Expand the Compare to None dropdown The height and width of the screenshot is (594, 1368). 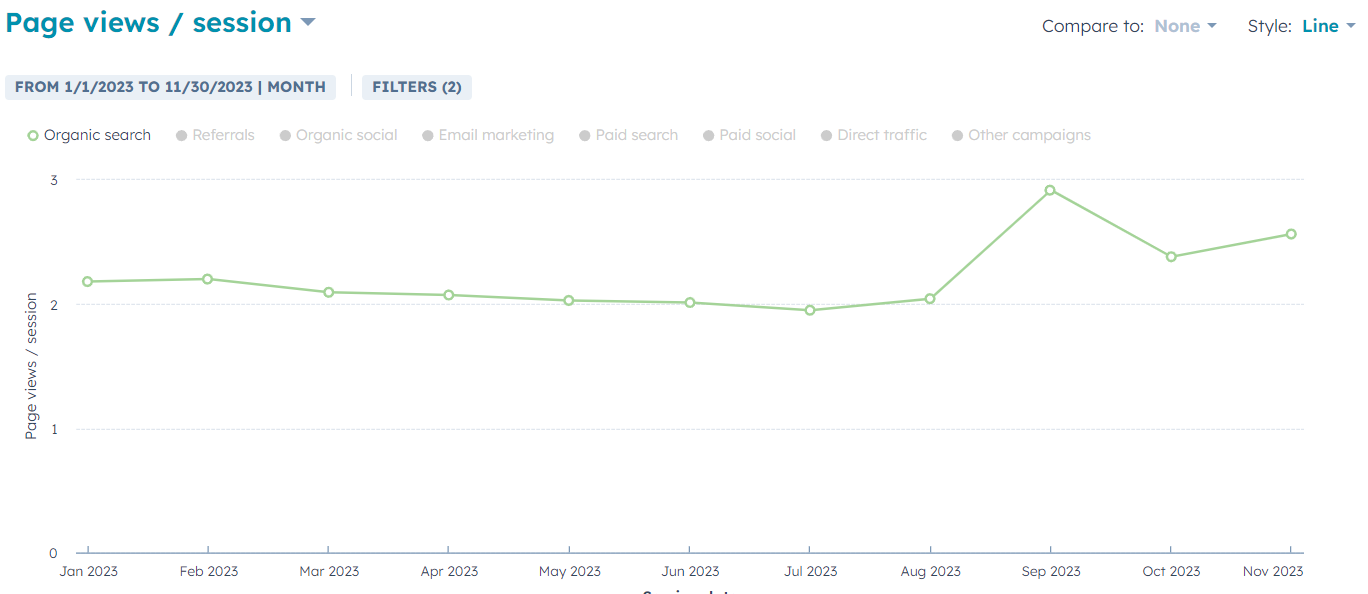pyautogui.click(x=1185, y=26)
